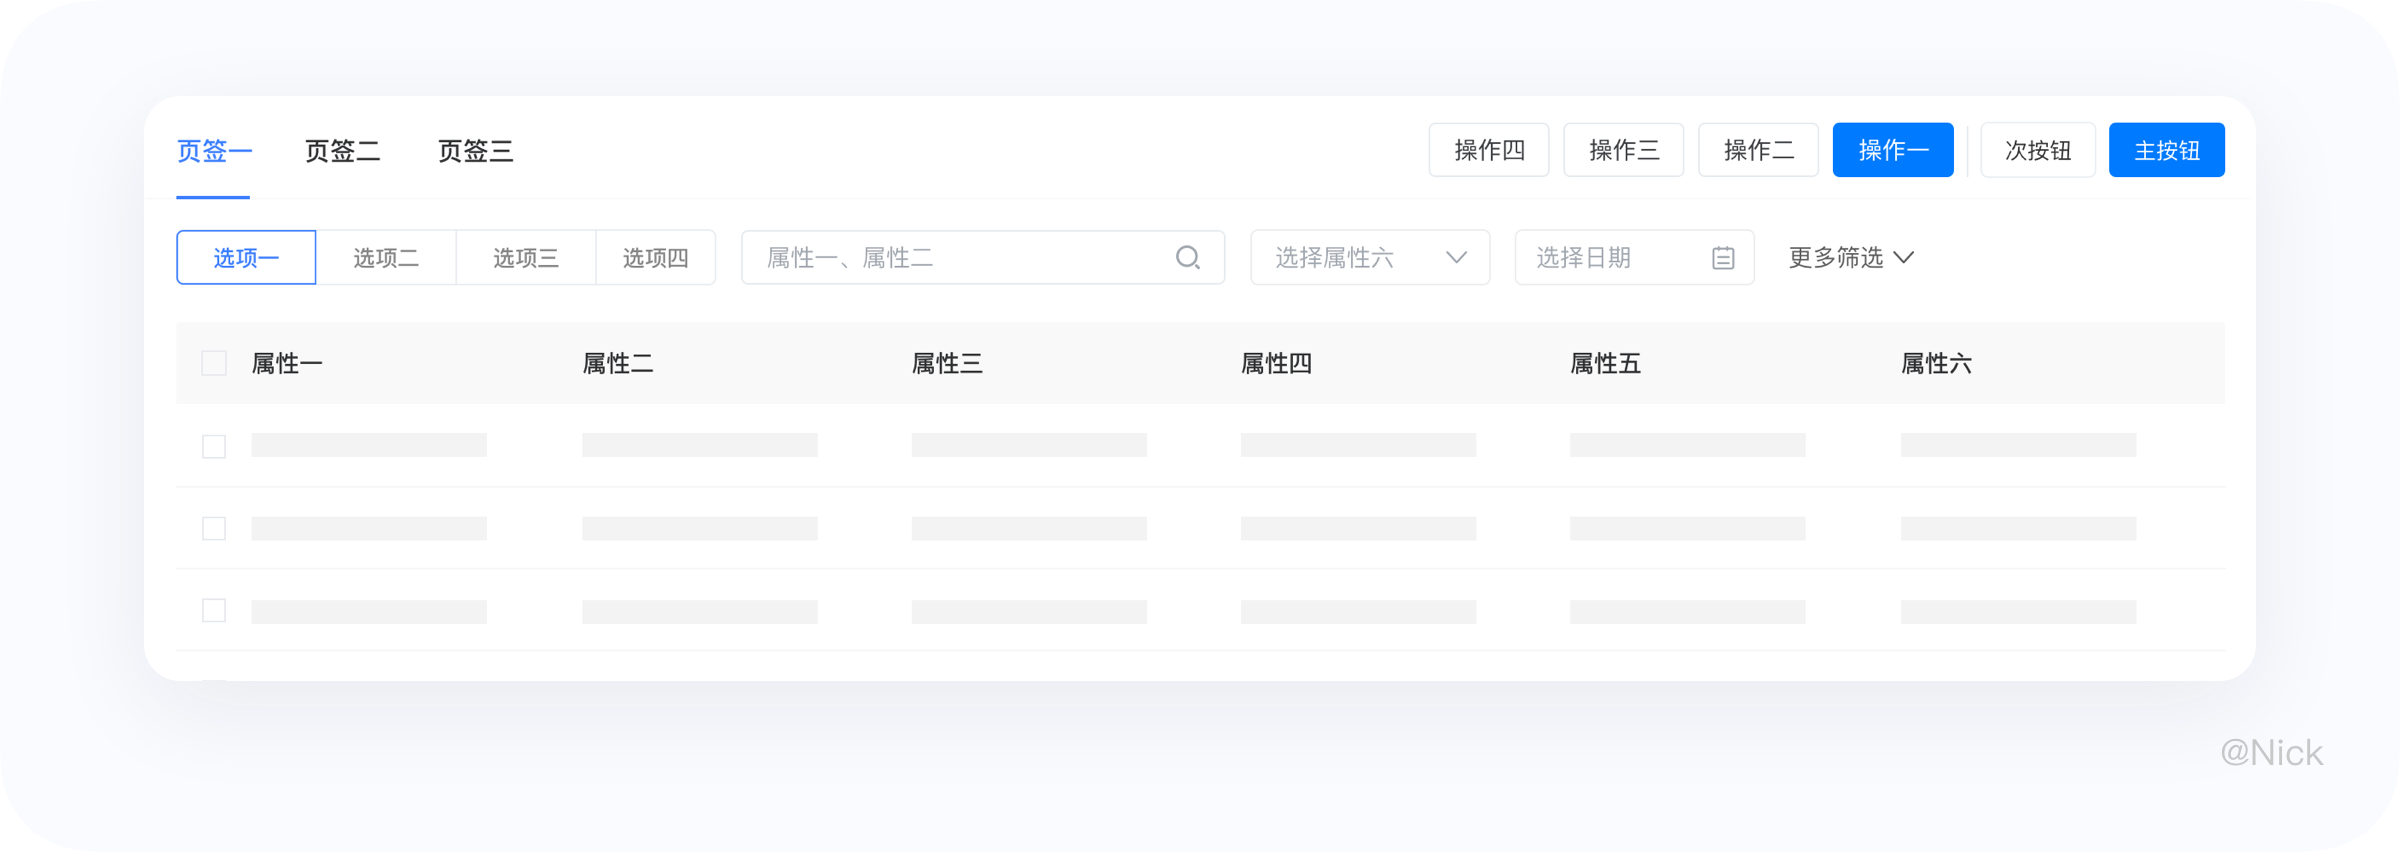Image resolution: width=2400 pixels, height=852 pixels.
Task: Switch to the 页签三 tab
Action: [x=476, y=151]
